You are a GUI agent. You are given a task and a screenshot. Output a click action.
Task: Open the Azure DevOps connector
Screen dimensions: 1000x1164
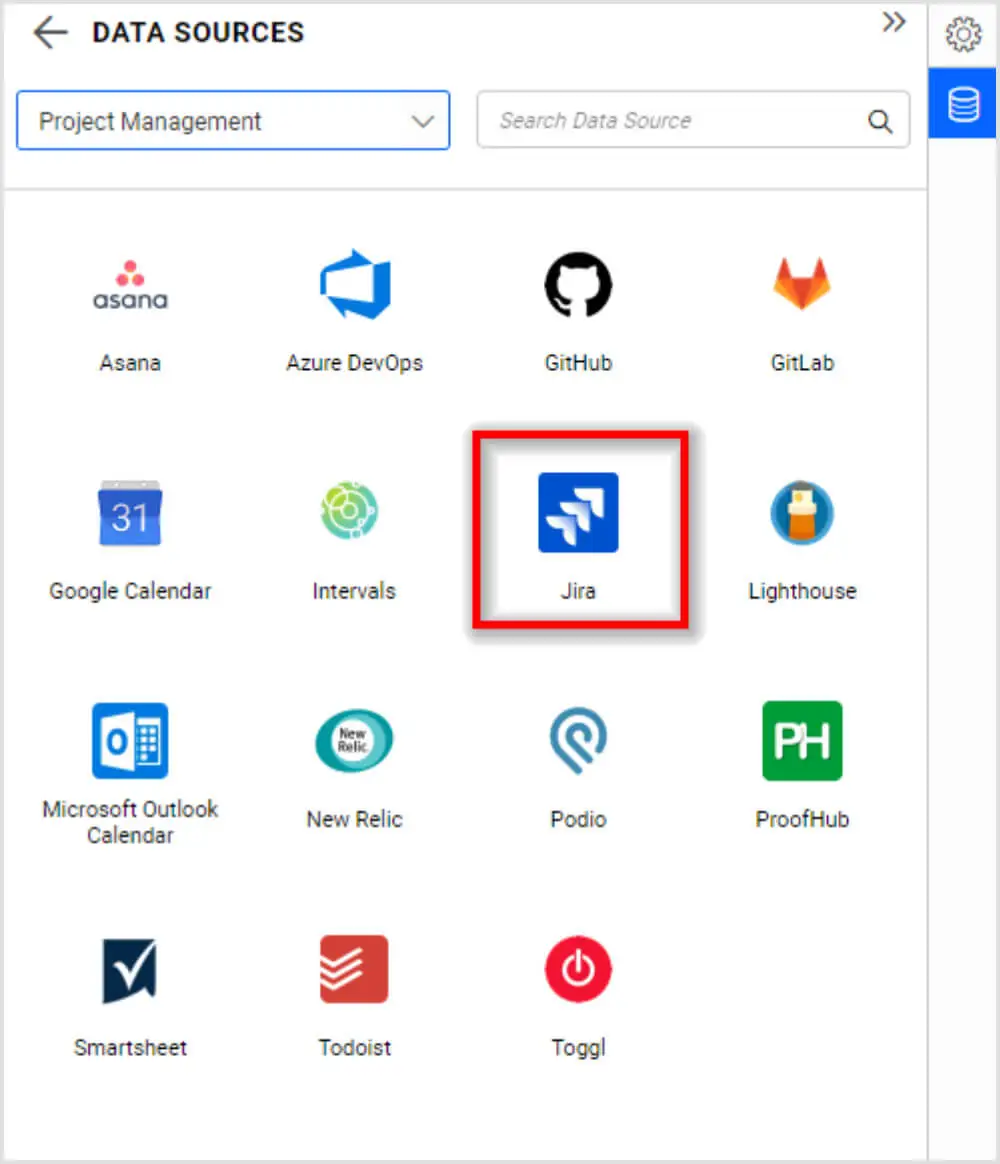[x=354, y=286]
